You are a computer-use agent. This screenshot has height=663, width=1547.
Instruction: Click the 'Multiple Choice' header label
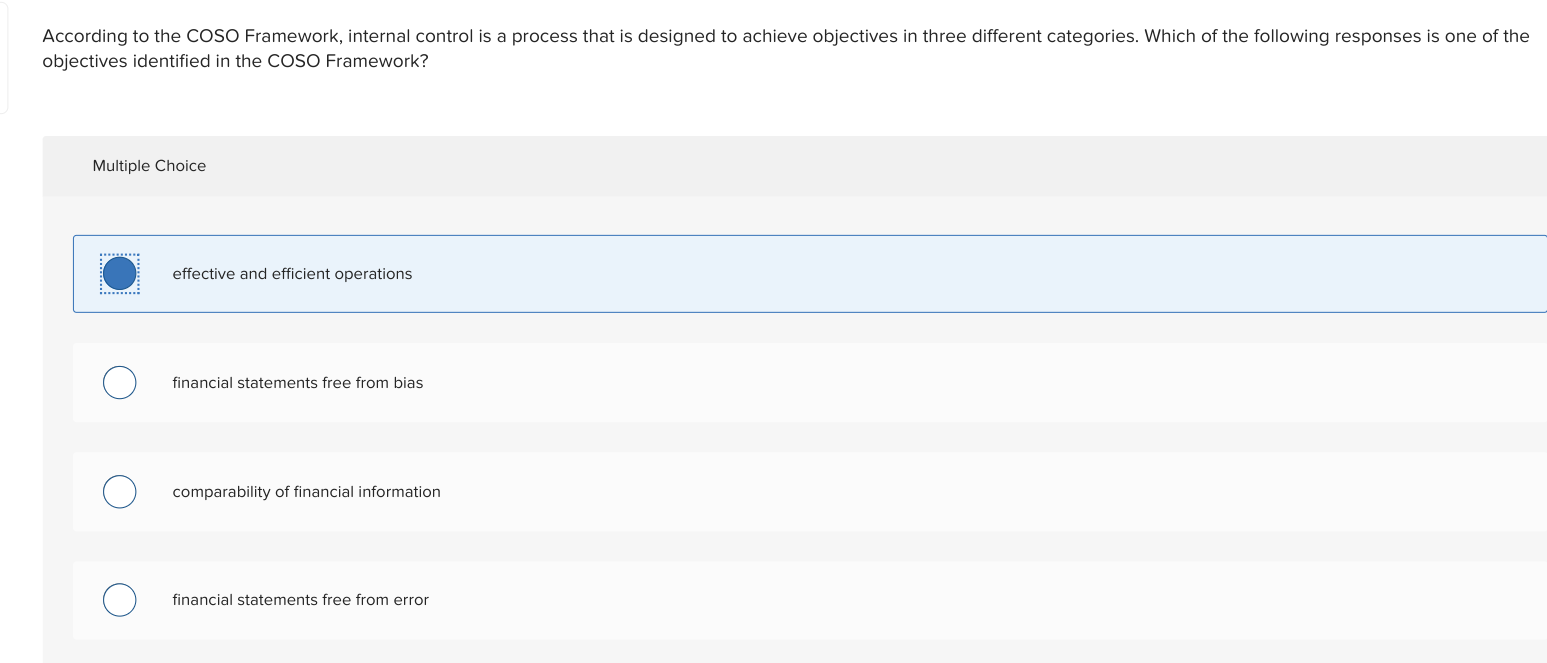click(x=149, y=165)
